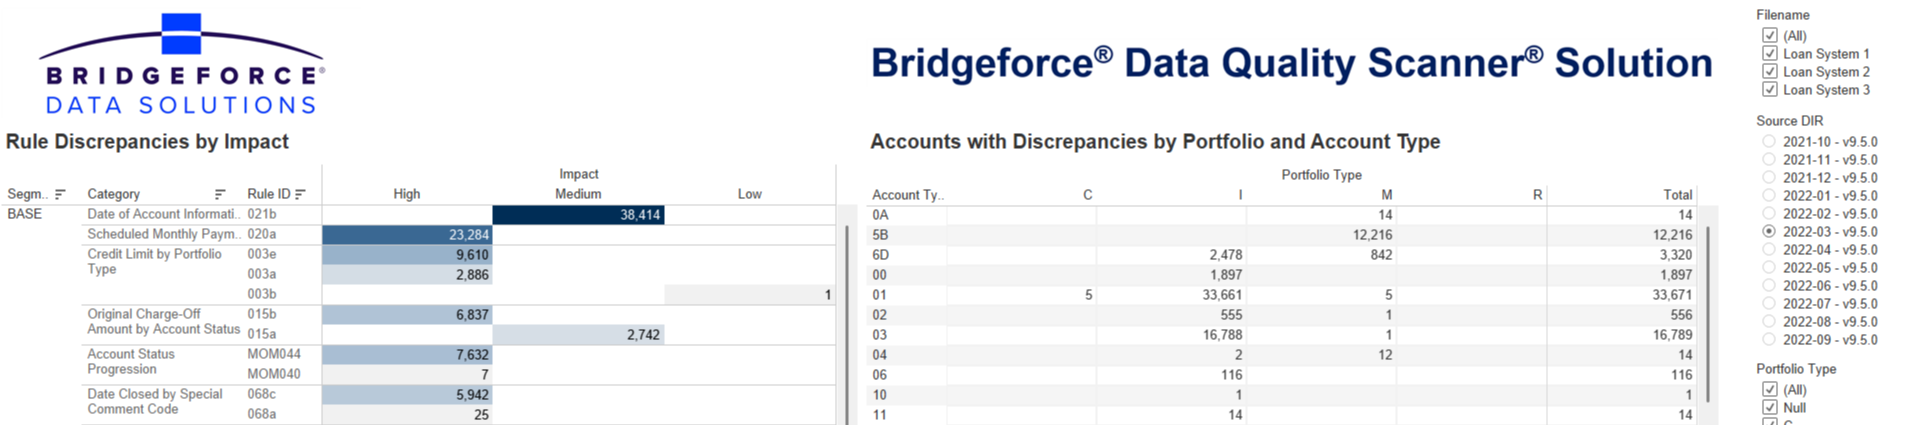The width and height of the screenshot is (1910, 425).
Task: Click account type 6D row label
Action: coord(880,255)
